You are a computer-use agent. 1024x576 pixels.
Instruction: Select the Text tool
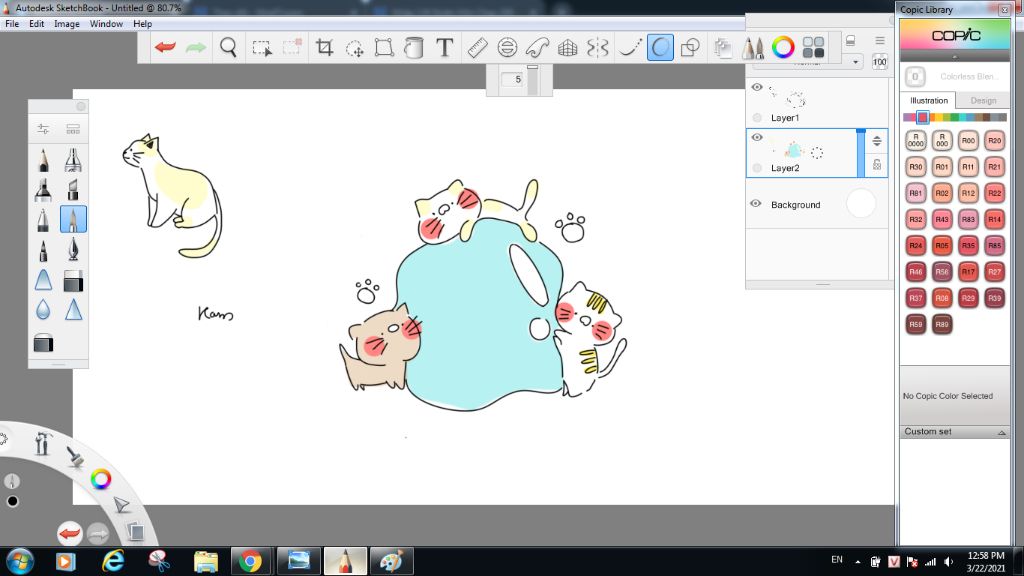444,47
